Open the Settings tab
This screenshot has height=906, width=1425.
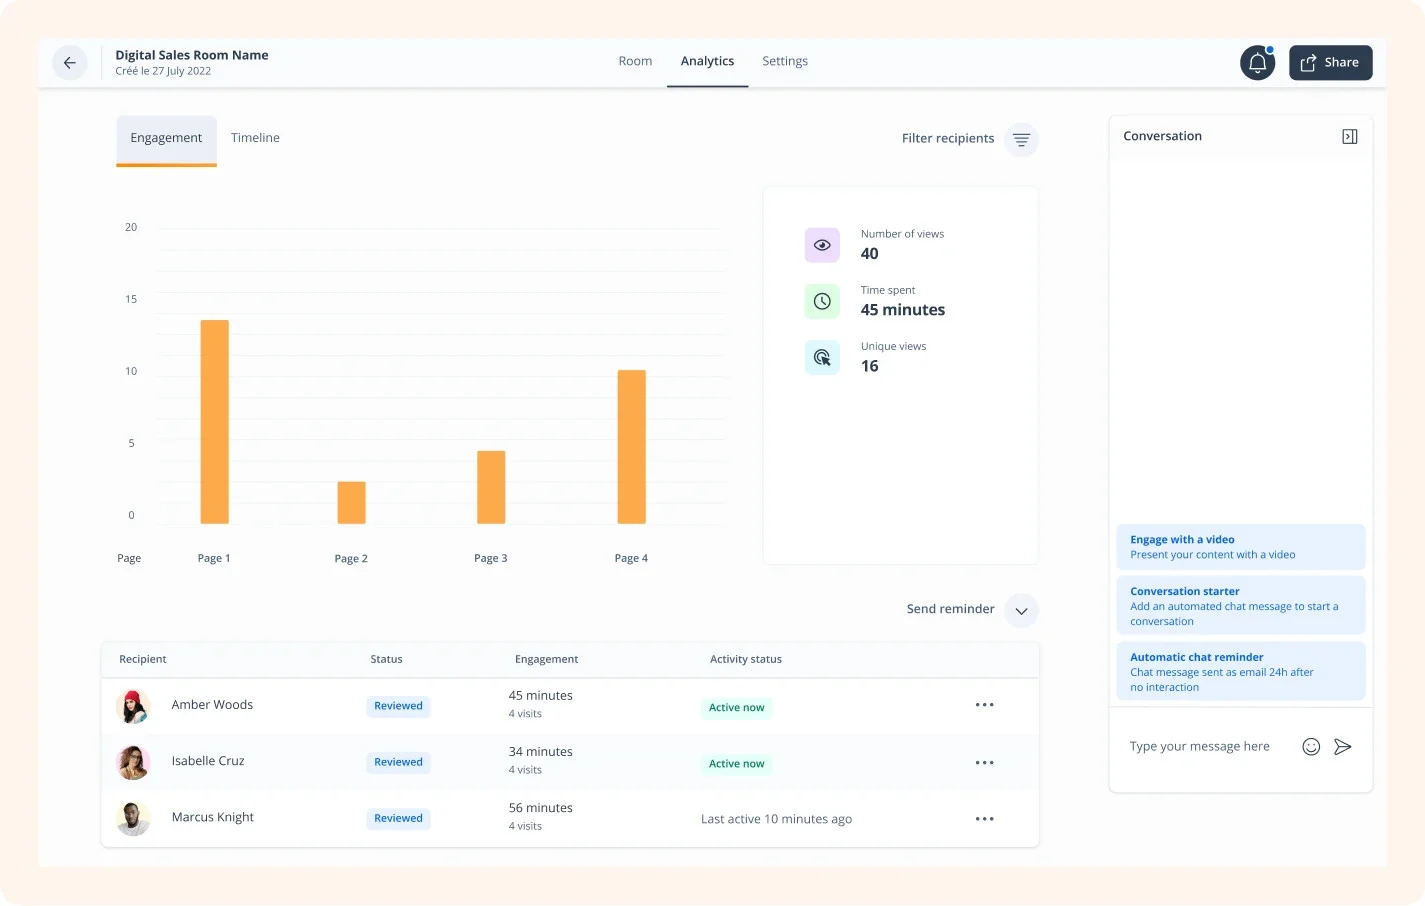coord(784,60)
